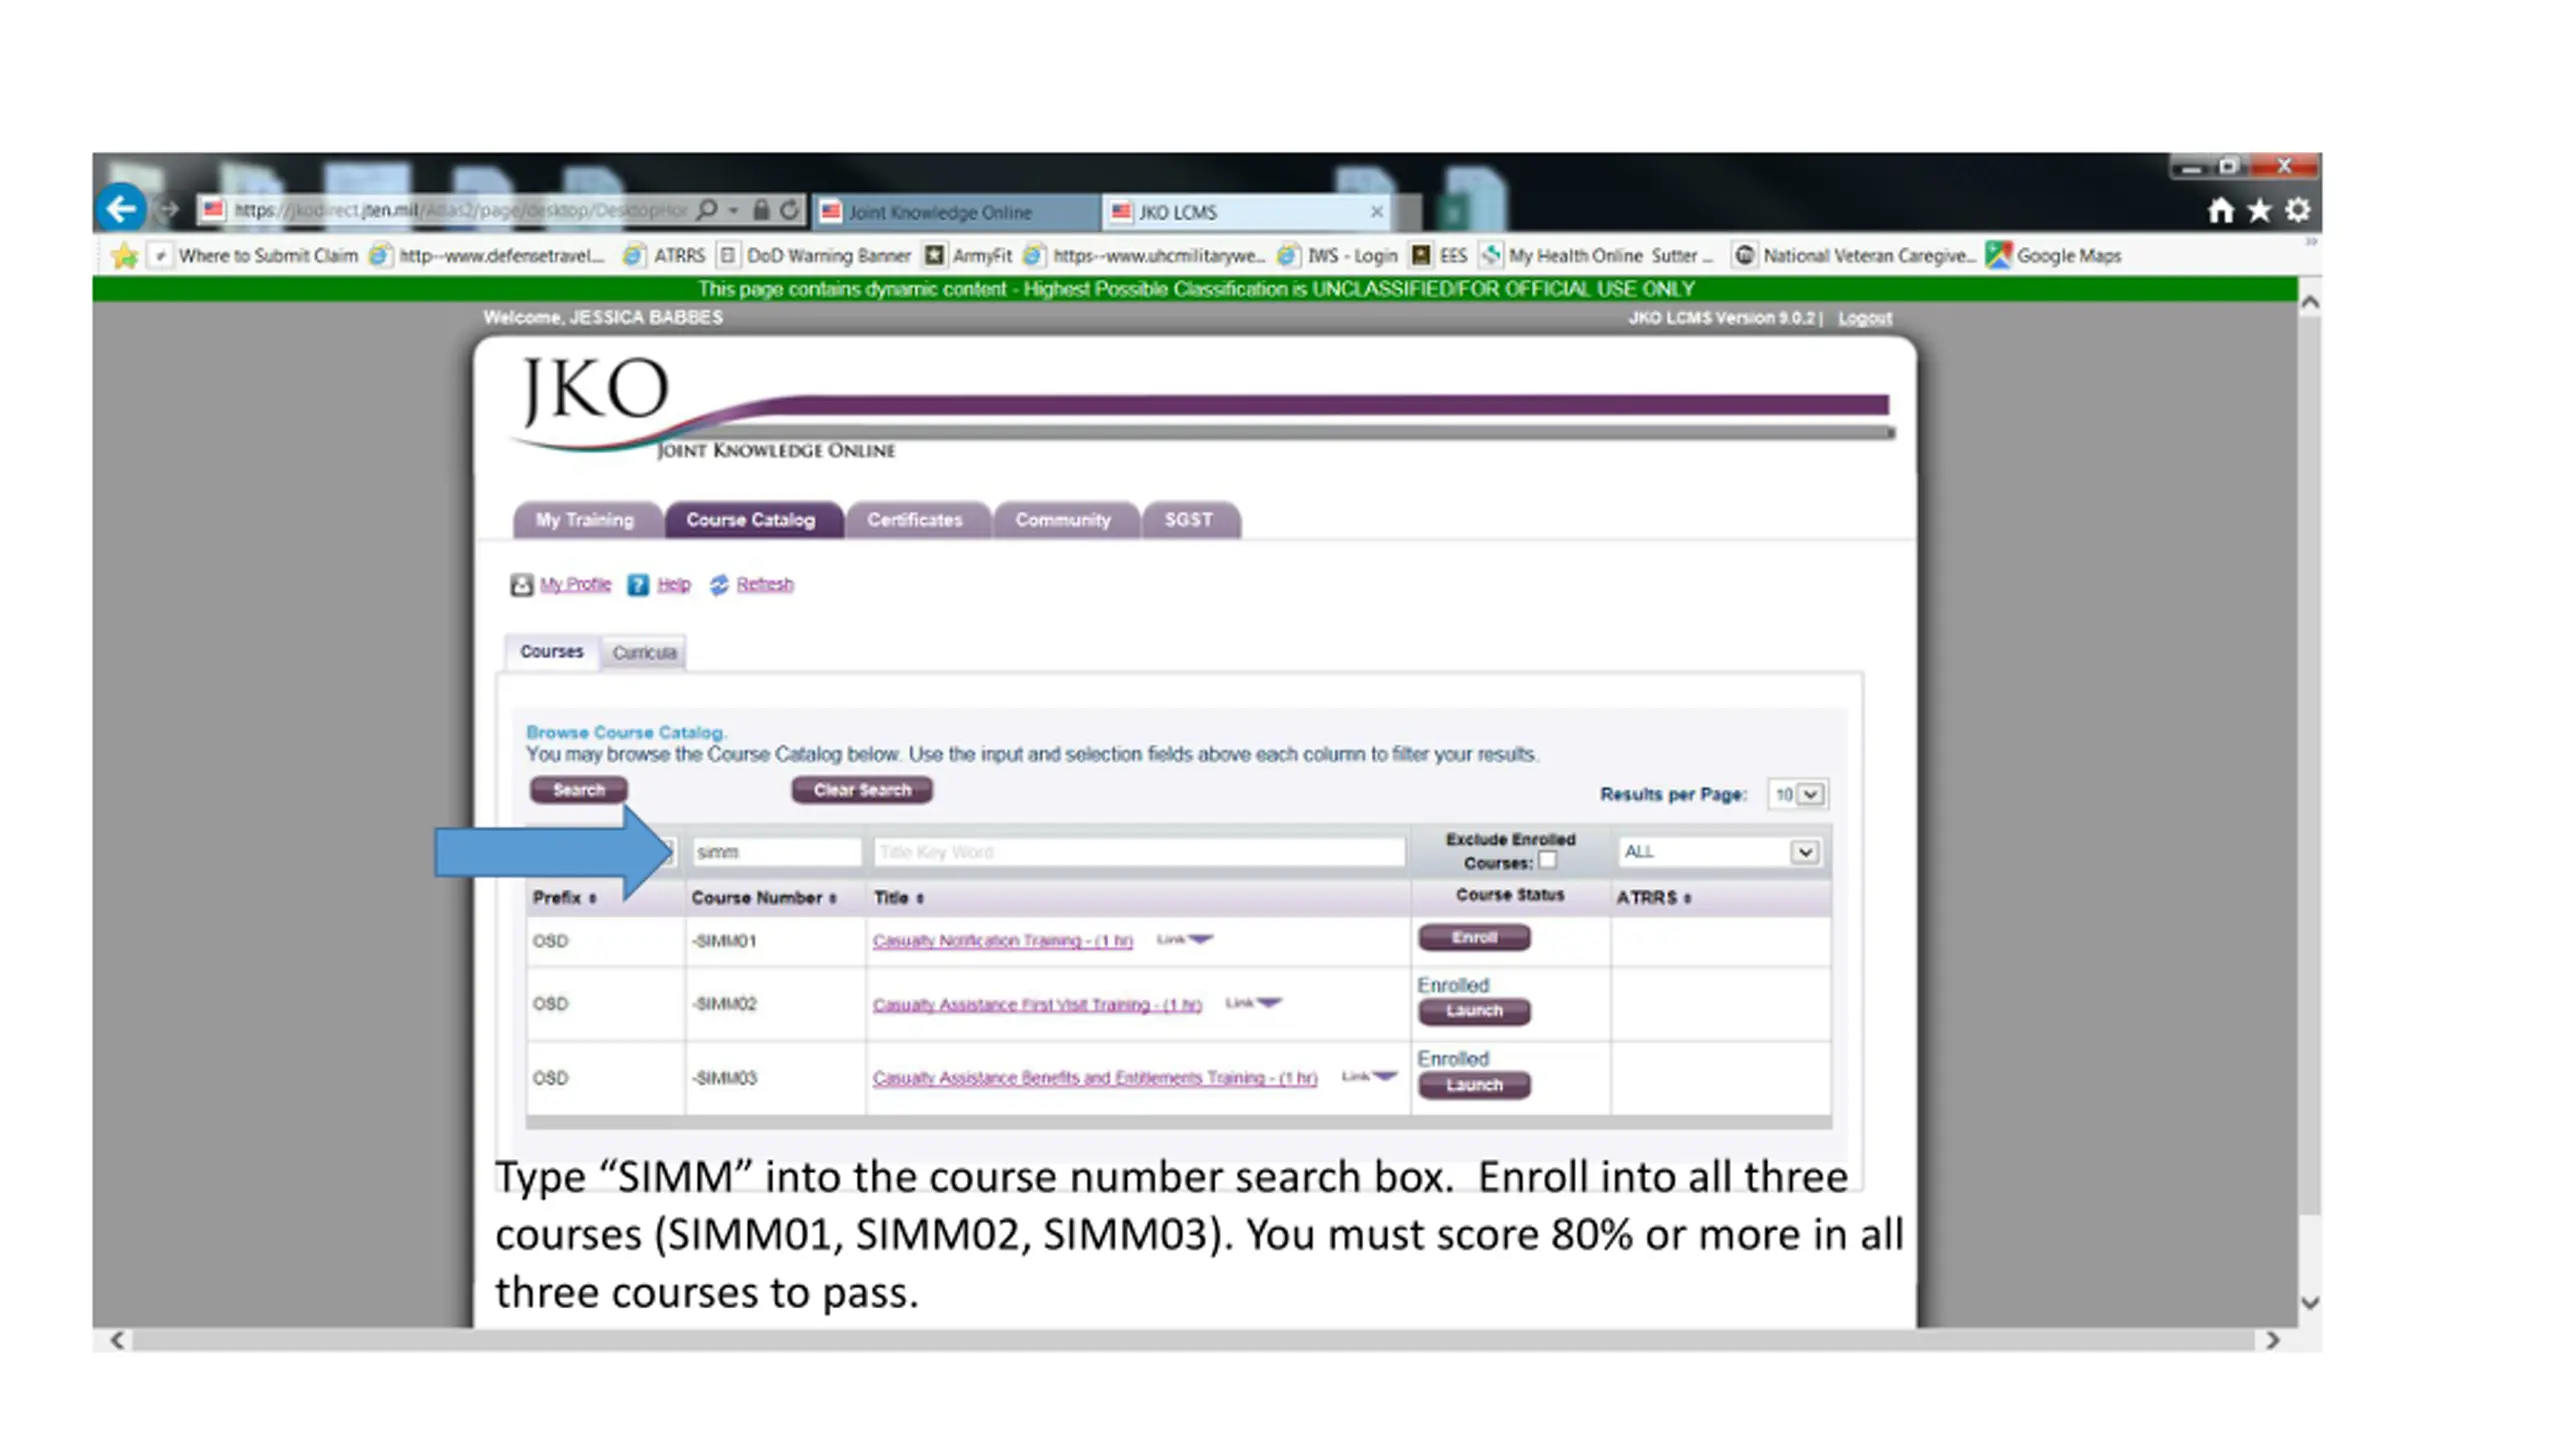Open the ATRRS filter ALL dropdown
This screenshot has height=1440, width=2560.
tap(1718, 852)
